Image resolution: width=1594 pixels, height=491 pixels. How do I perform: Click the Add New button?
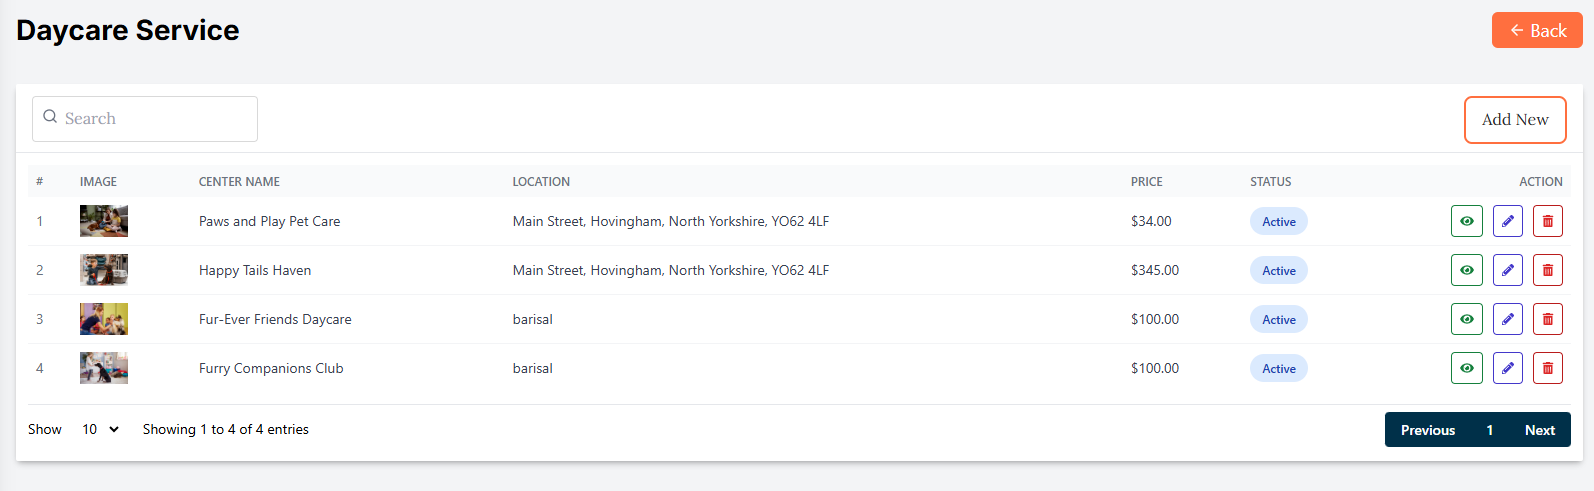(1514, 120)
